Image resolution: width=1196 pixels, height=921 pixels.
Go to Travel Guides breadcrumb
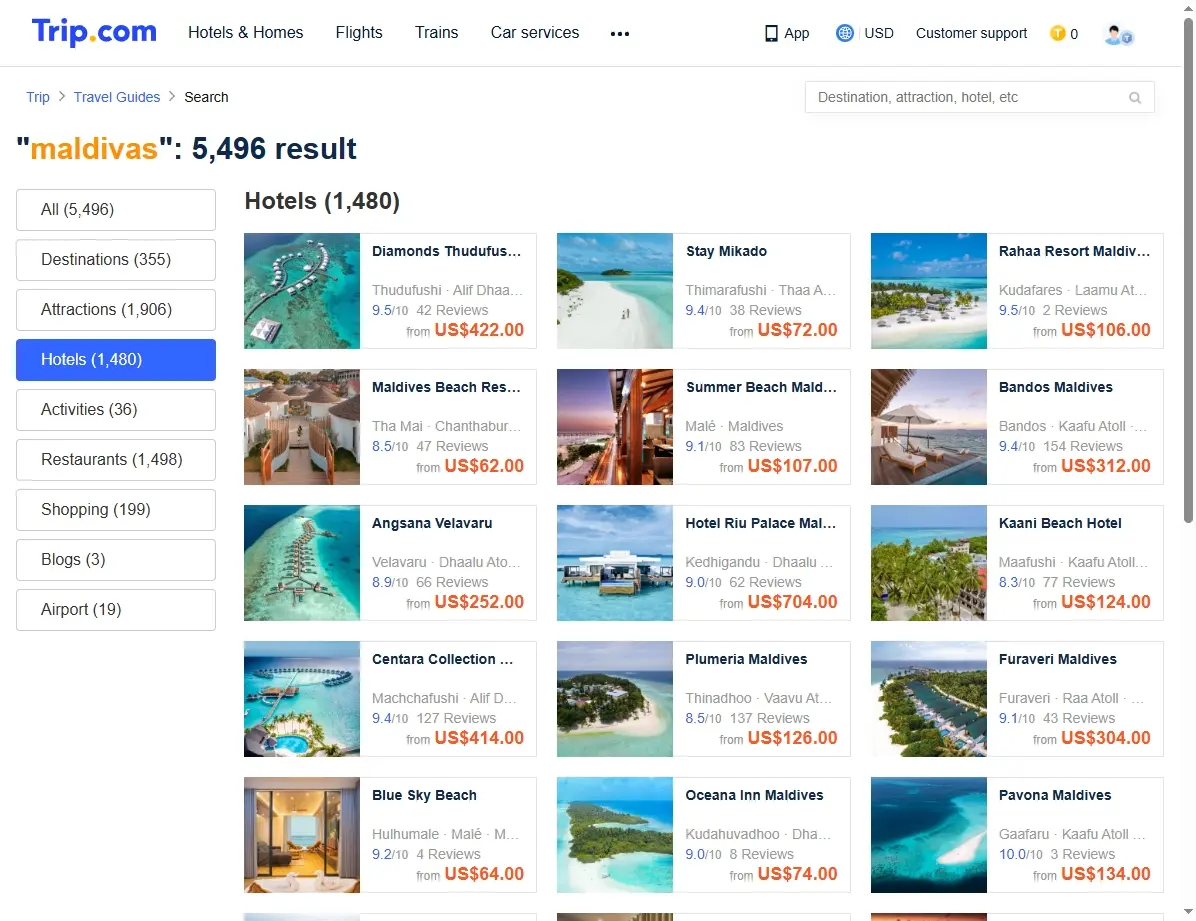117,97
